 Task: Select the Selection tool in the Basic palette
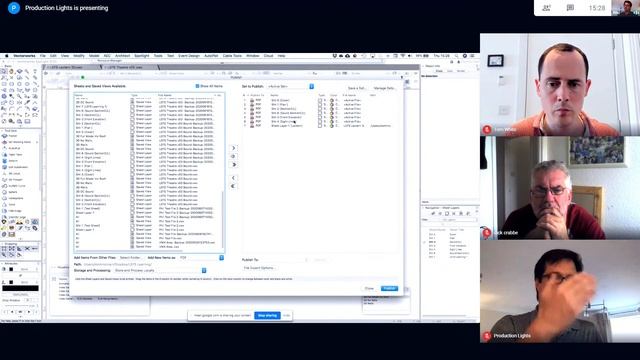pyautogui.click(x=4, y=71)
